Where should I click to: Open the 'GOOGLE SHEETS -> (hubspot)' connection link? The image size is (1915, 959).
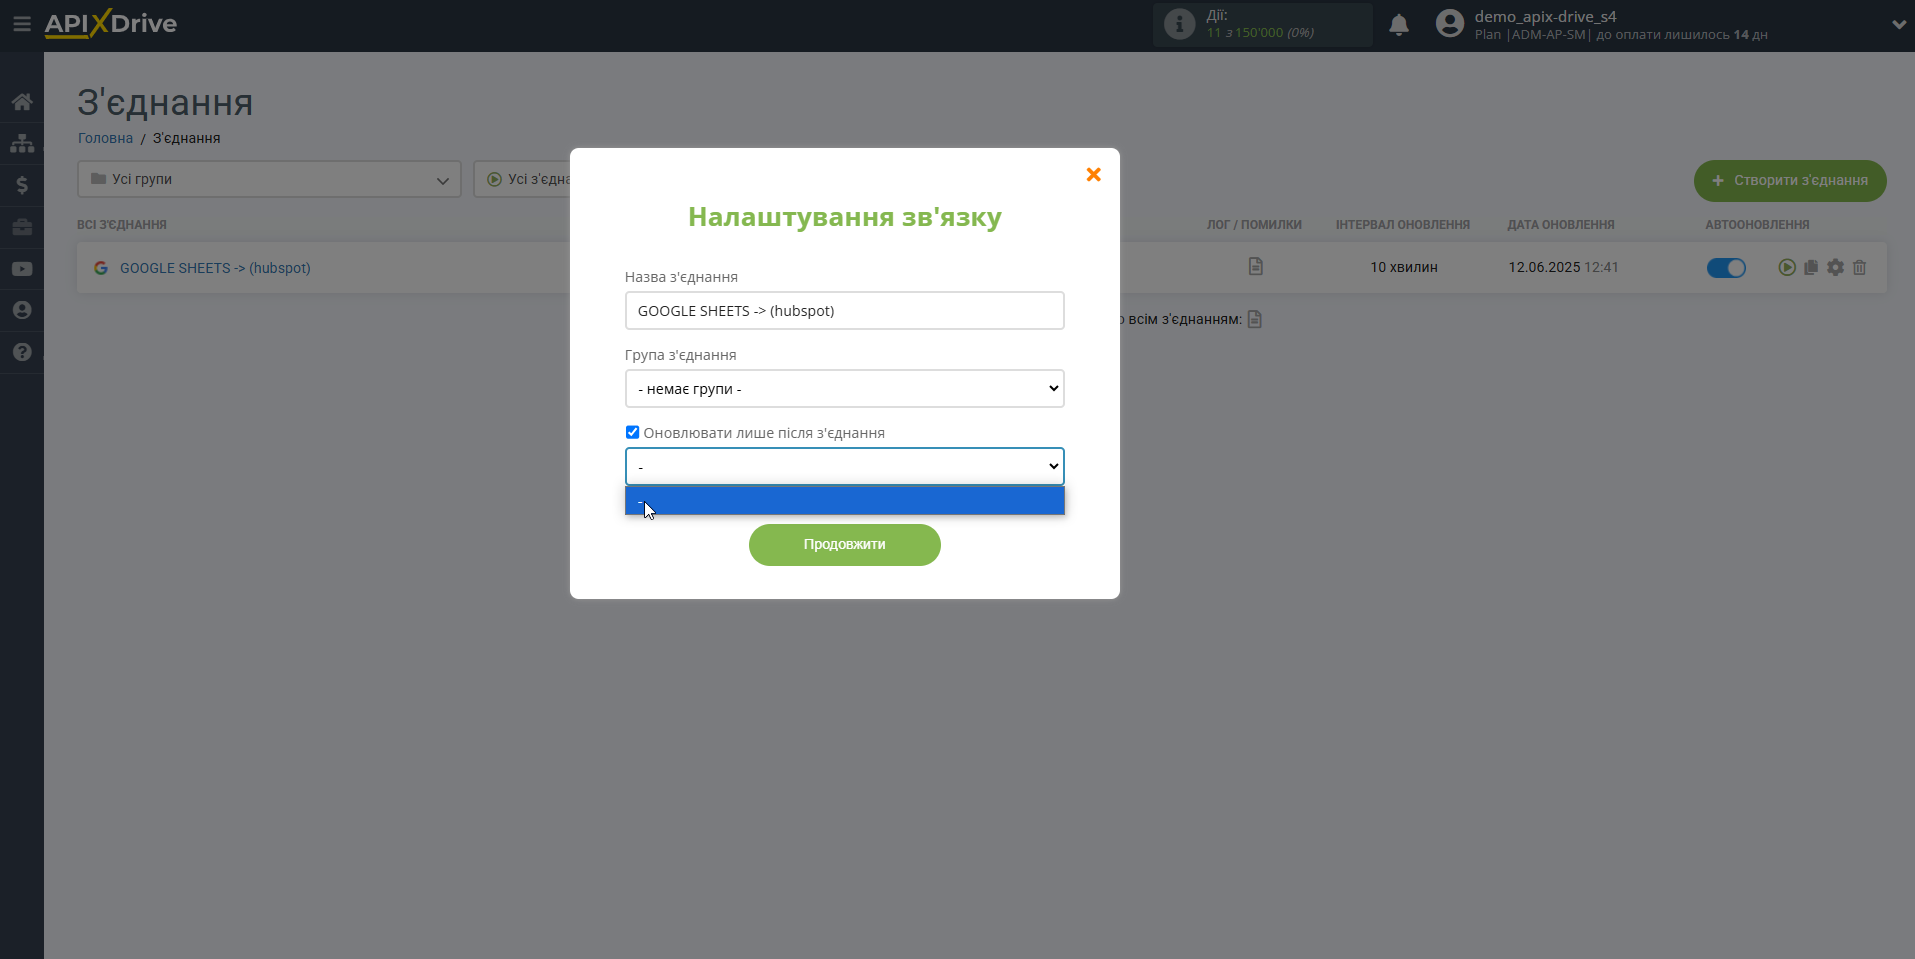[x=215, y=268]
